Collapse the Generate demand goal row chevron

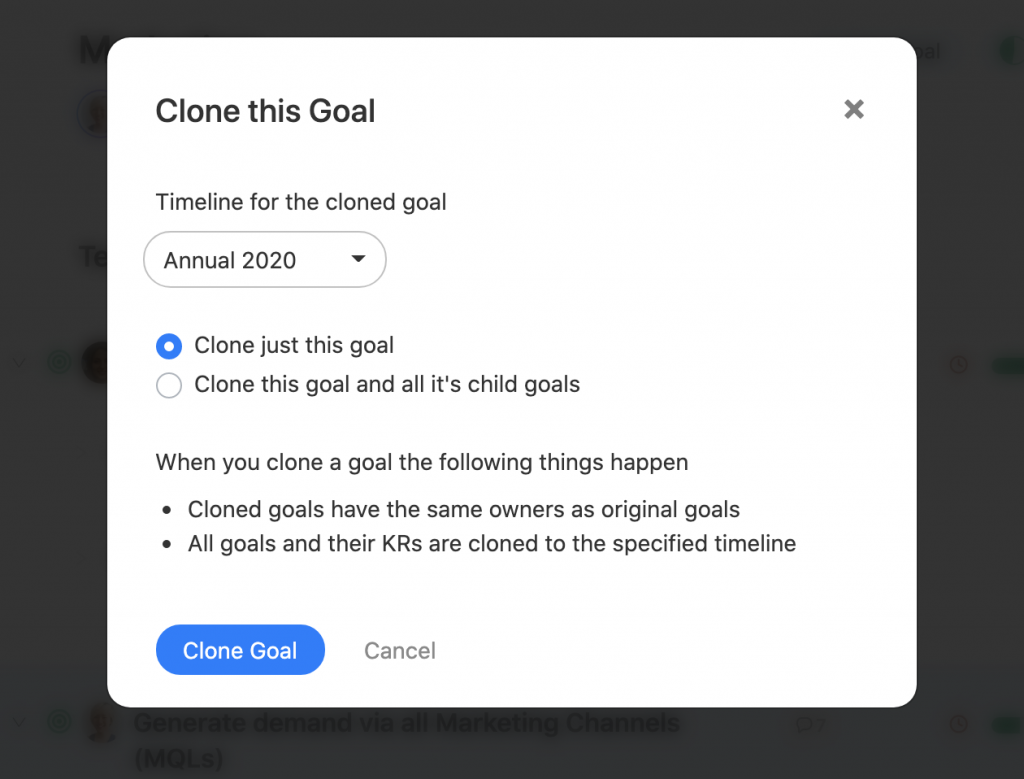point(20,722)
